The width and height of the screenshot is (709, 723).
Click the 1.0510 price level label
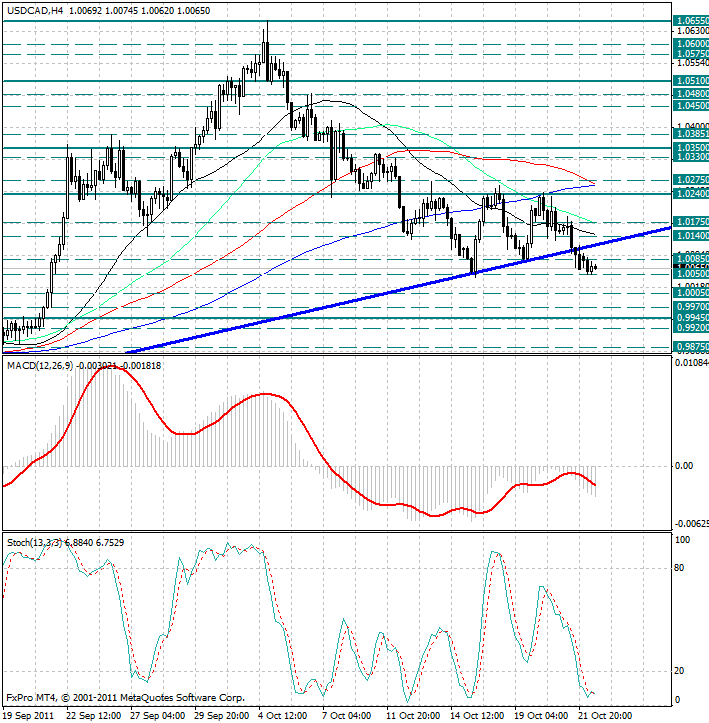click(691, 81)
